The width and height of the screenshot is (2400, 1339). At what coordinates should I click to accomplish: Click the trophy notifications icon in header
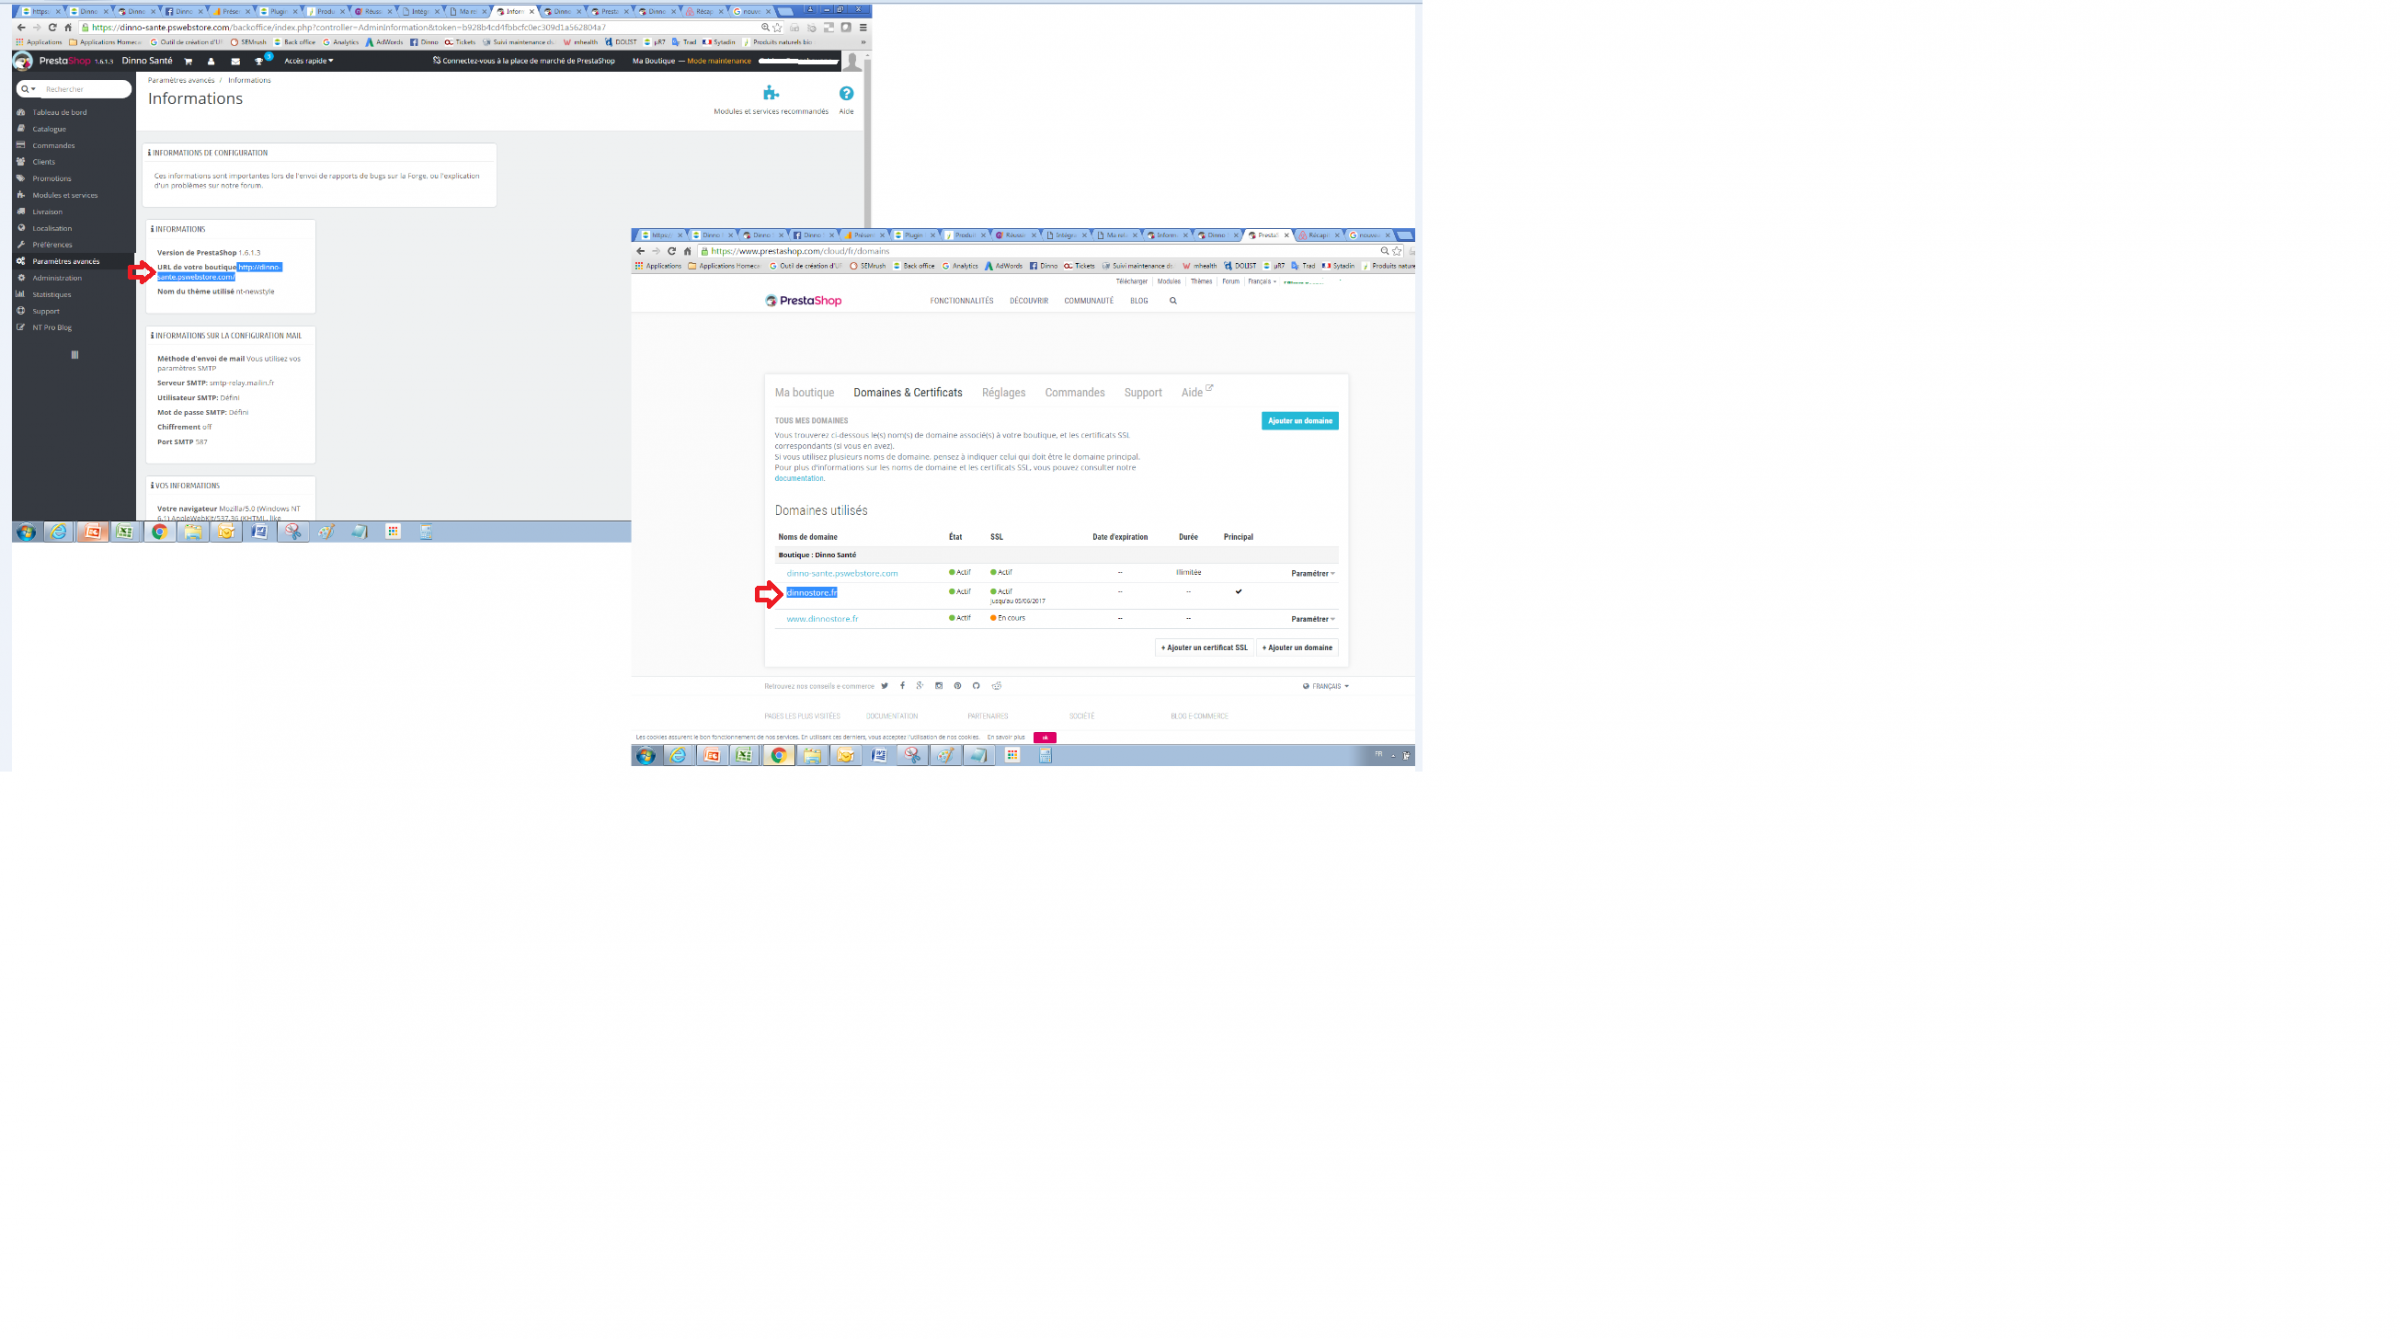pyautogui.click(x=259, y=61)
